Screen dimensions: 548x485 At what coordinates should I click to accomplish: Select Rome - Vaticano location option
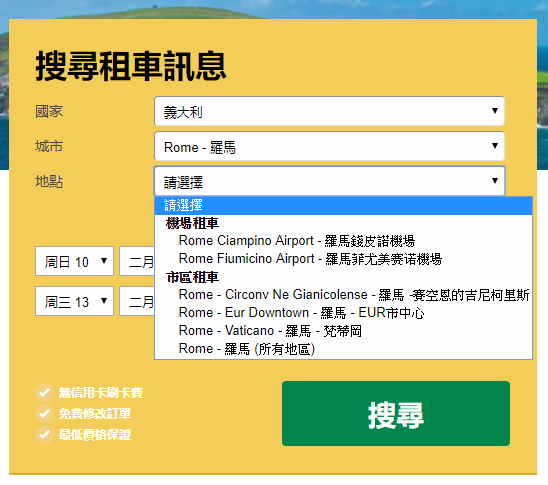[343, 331]
